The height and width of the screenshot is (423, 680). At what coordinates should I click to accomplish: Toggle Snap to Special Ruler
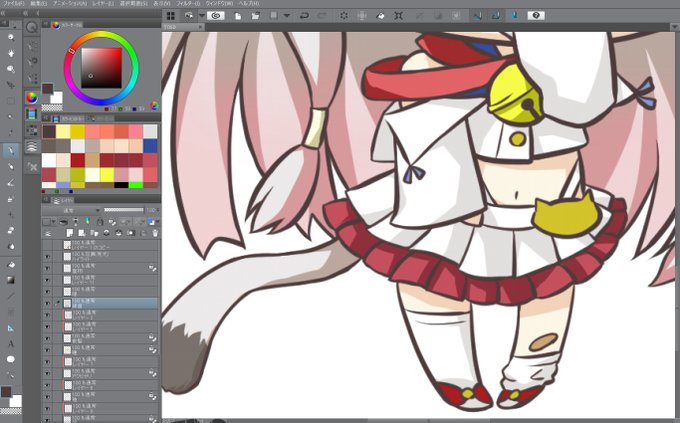point(495,16)
